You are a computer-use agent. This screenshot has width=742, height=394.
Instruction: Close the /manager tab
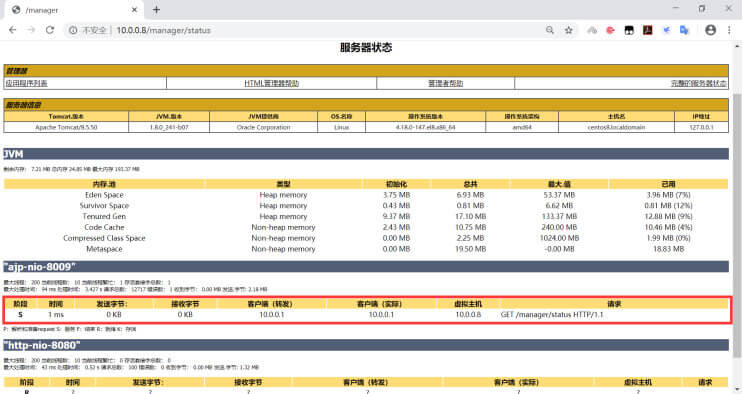coord(134,9)
